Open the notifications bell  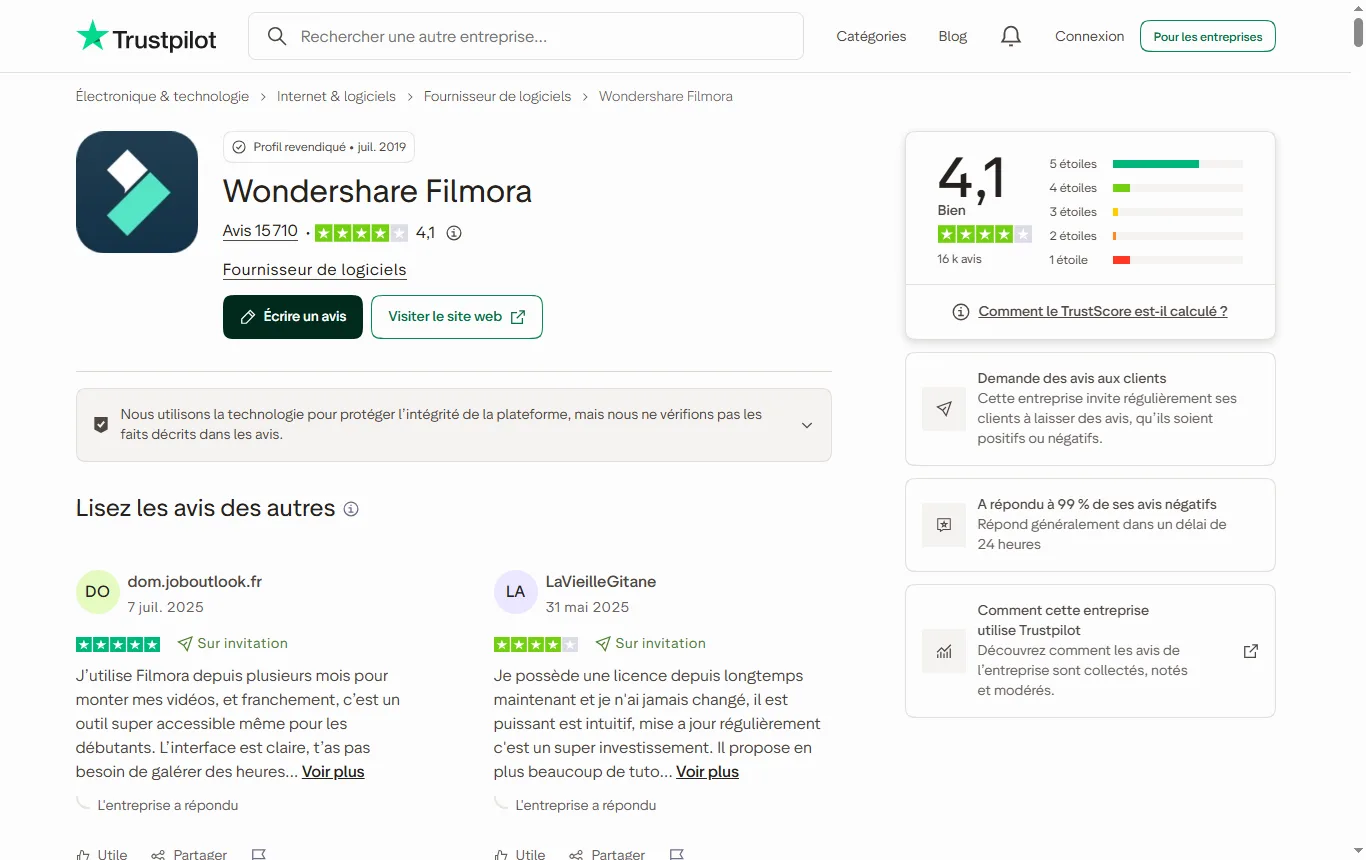point(1011,36)
